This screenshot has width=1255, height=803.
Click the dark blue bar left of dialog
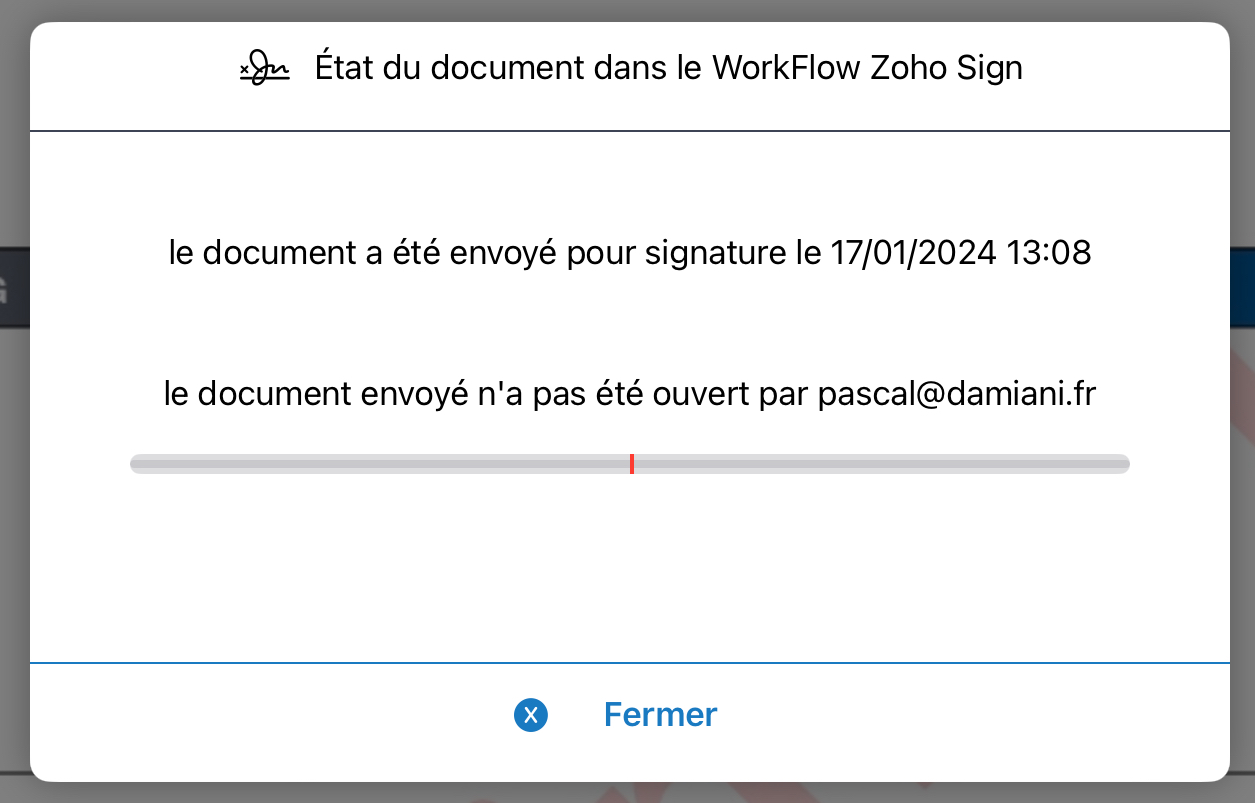pos(14,286)
